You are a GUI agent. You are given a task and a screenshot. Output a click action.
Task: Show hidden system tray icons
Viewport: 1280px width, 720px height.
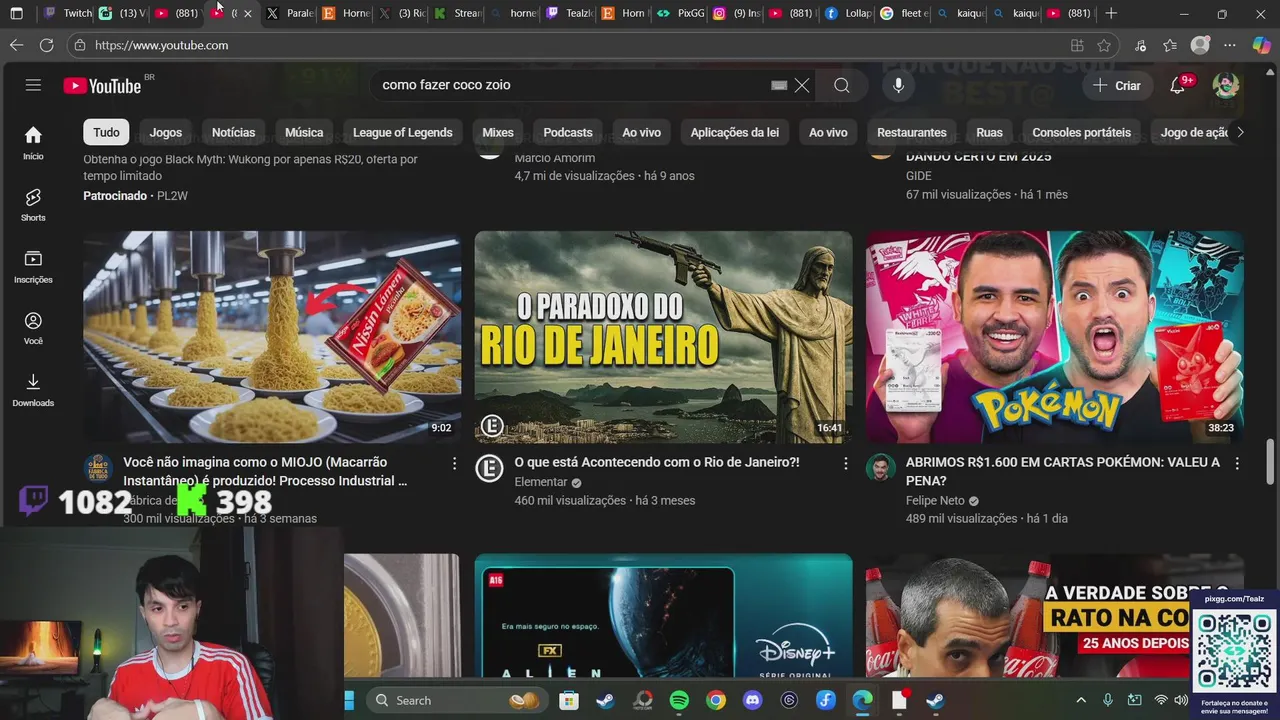(x=1081, y=700)
